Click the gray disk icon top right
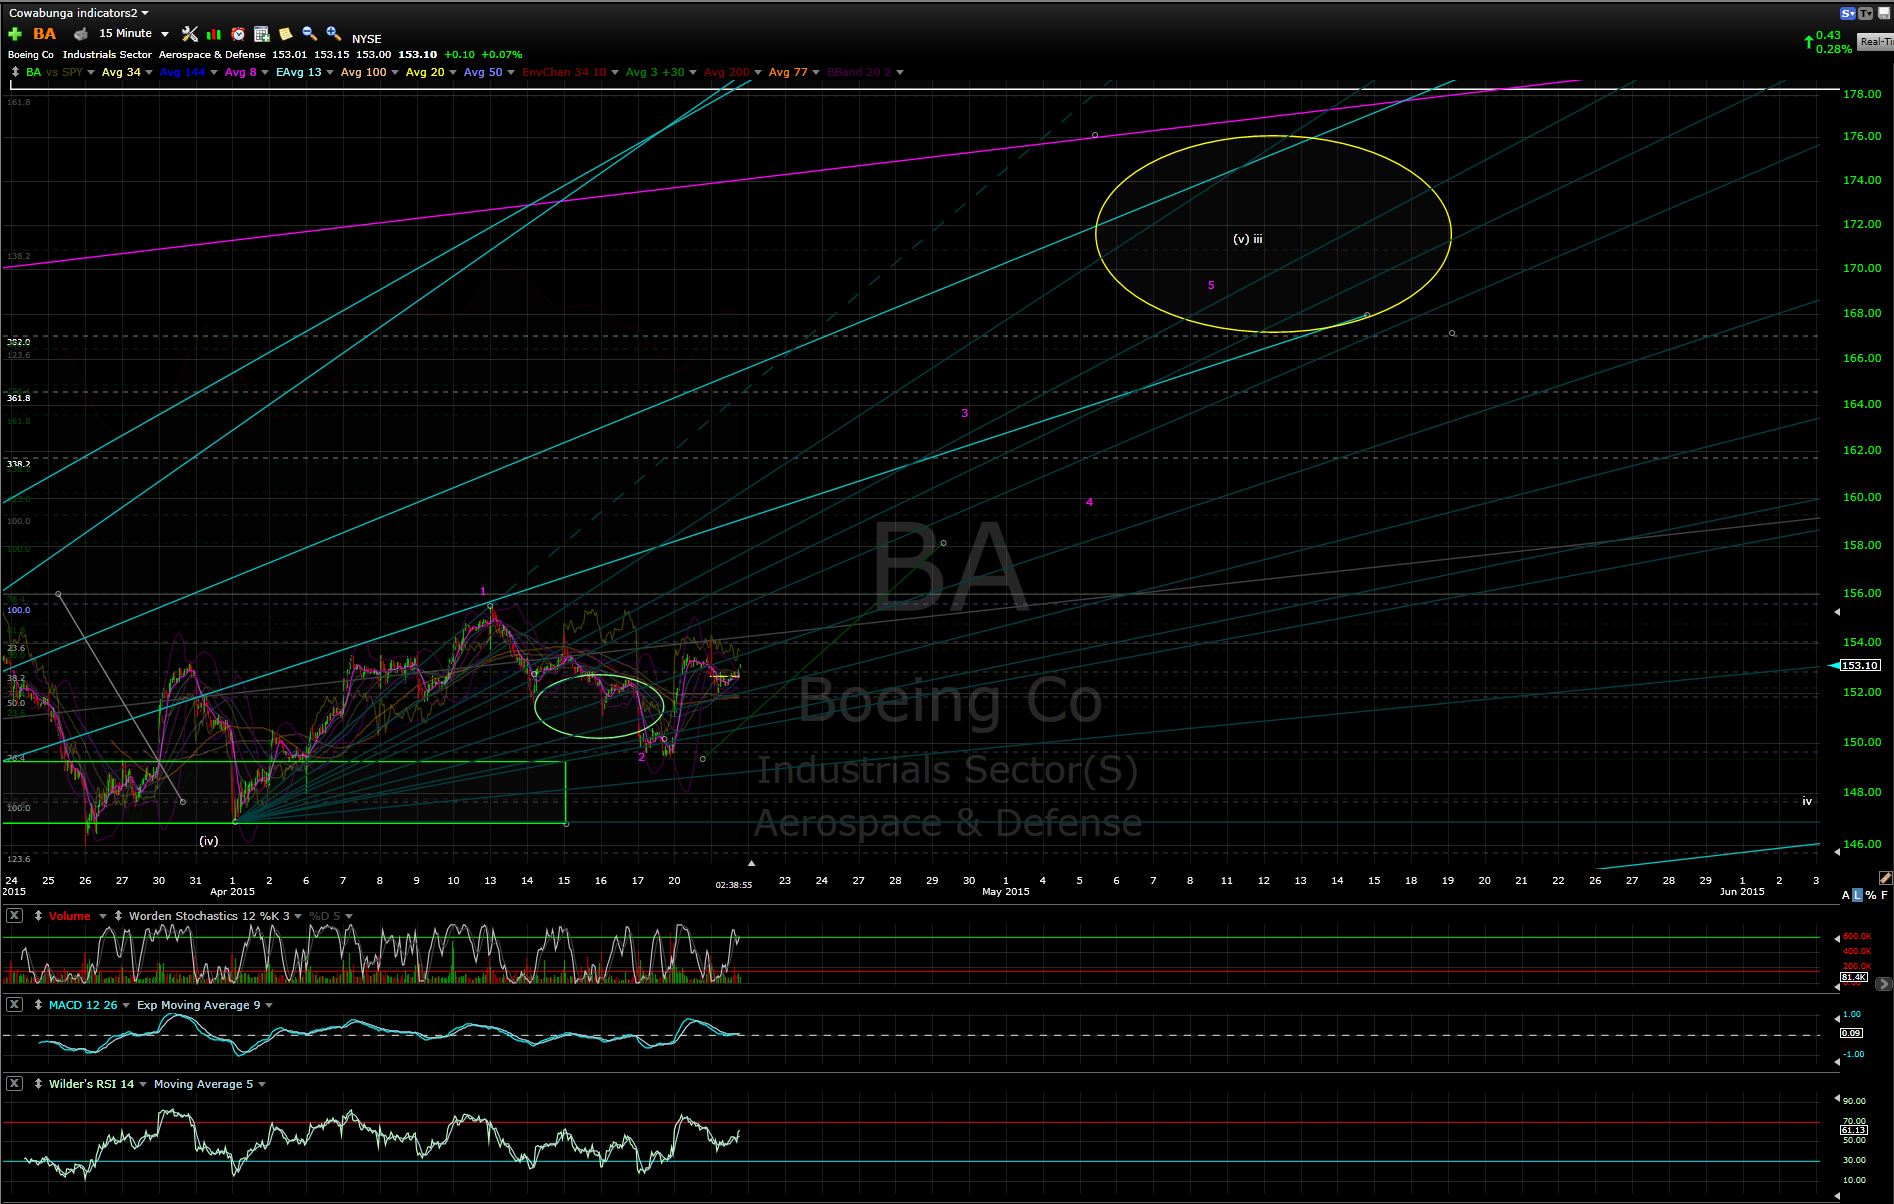Screen dimensions: 1894x1204 (1885, 13)
